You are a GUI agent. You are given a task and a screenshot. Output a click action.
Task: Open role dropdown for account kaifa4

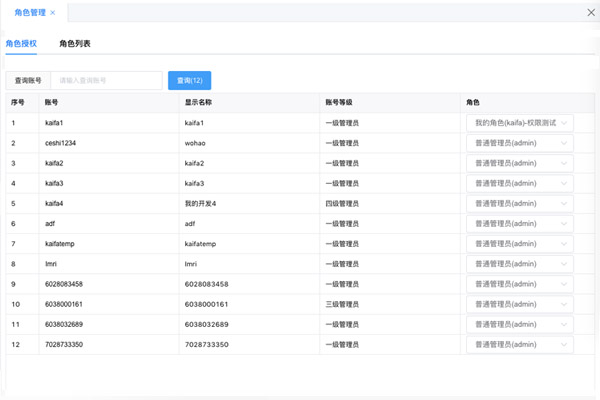(x=519, y=203)
